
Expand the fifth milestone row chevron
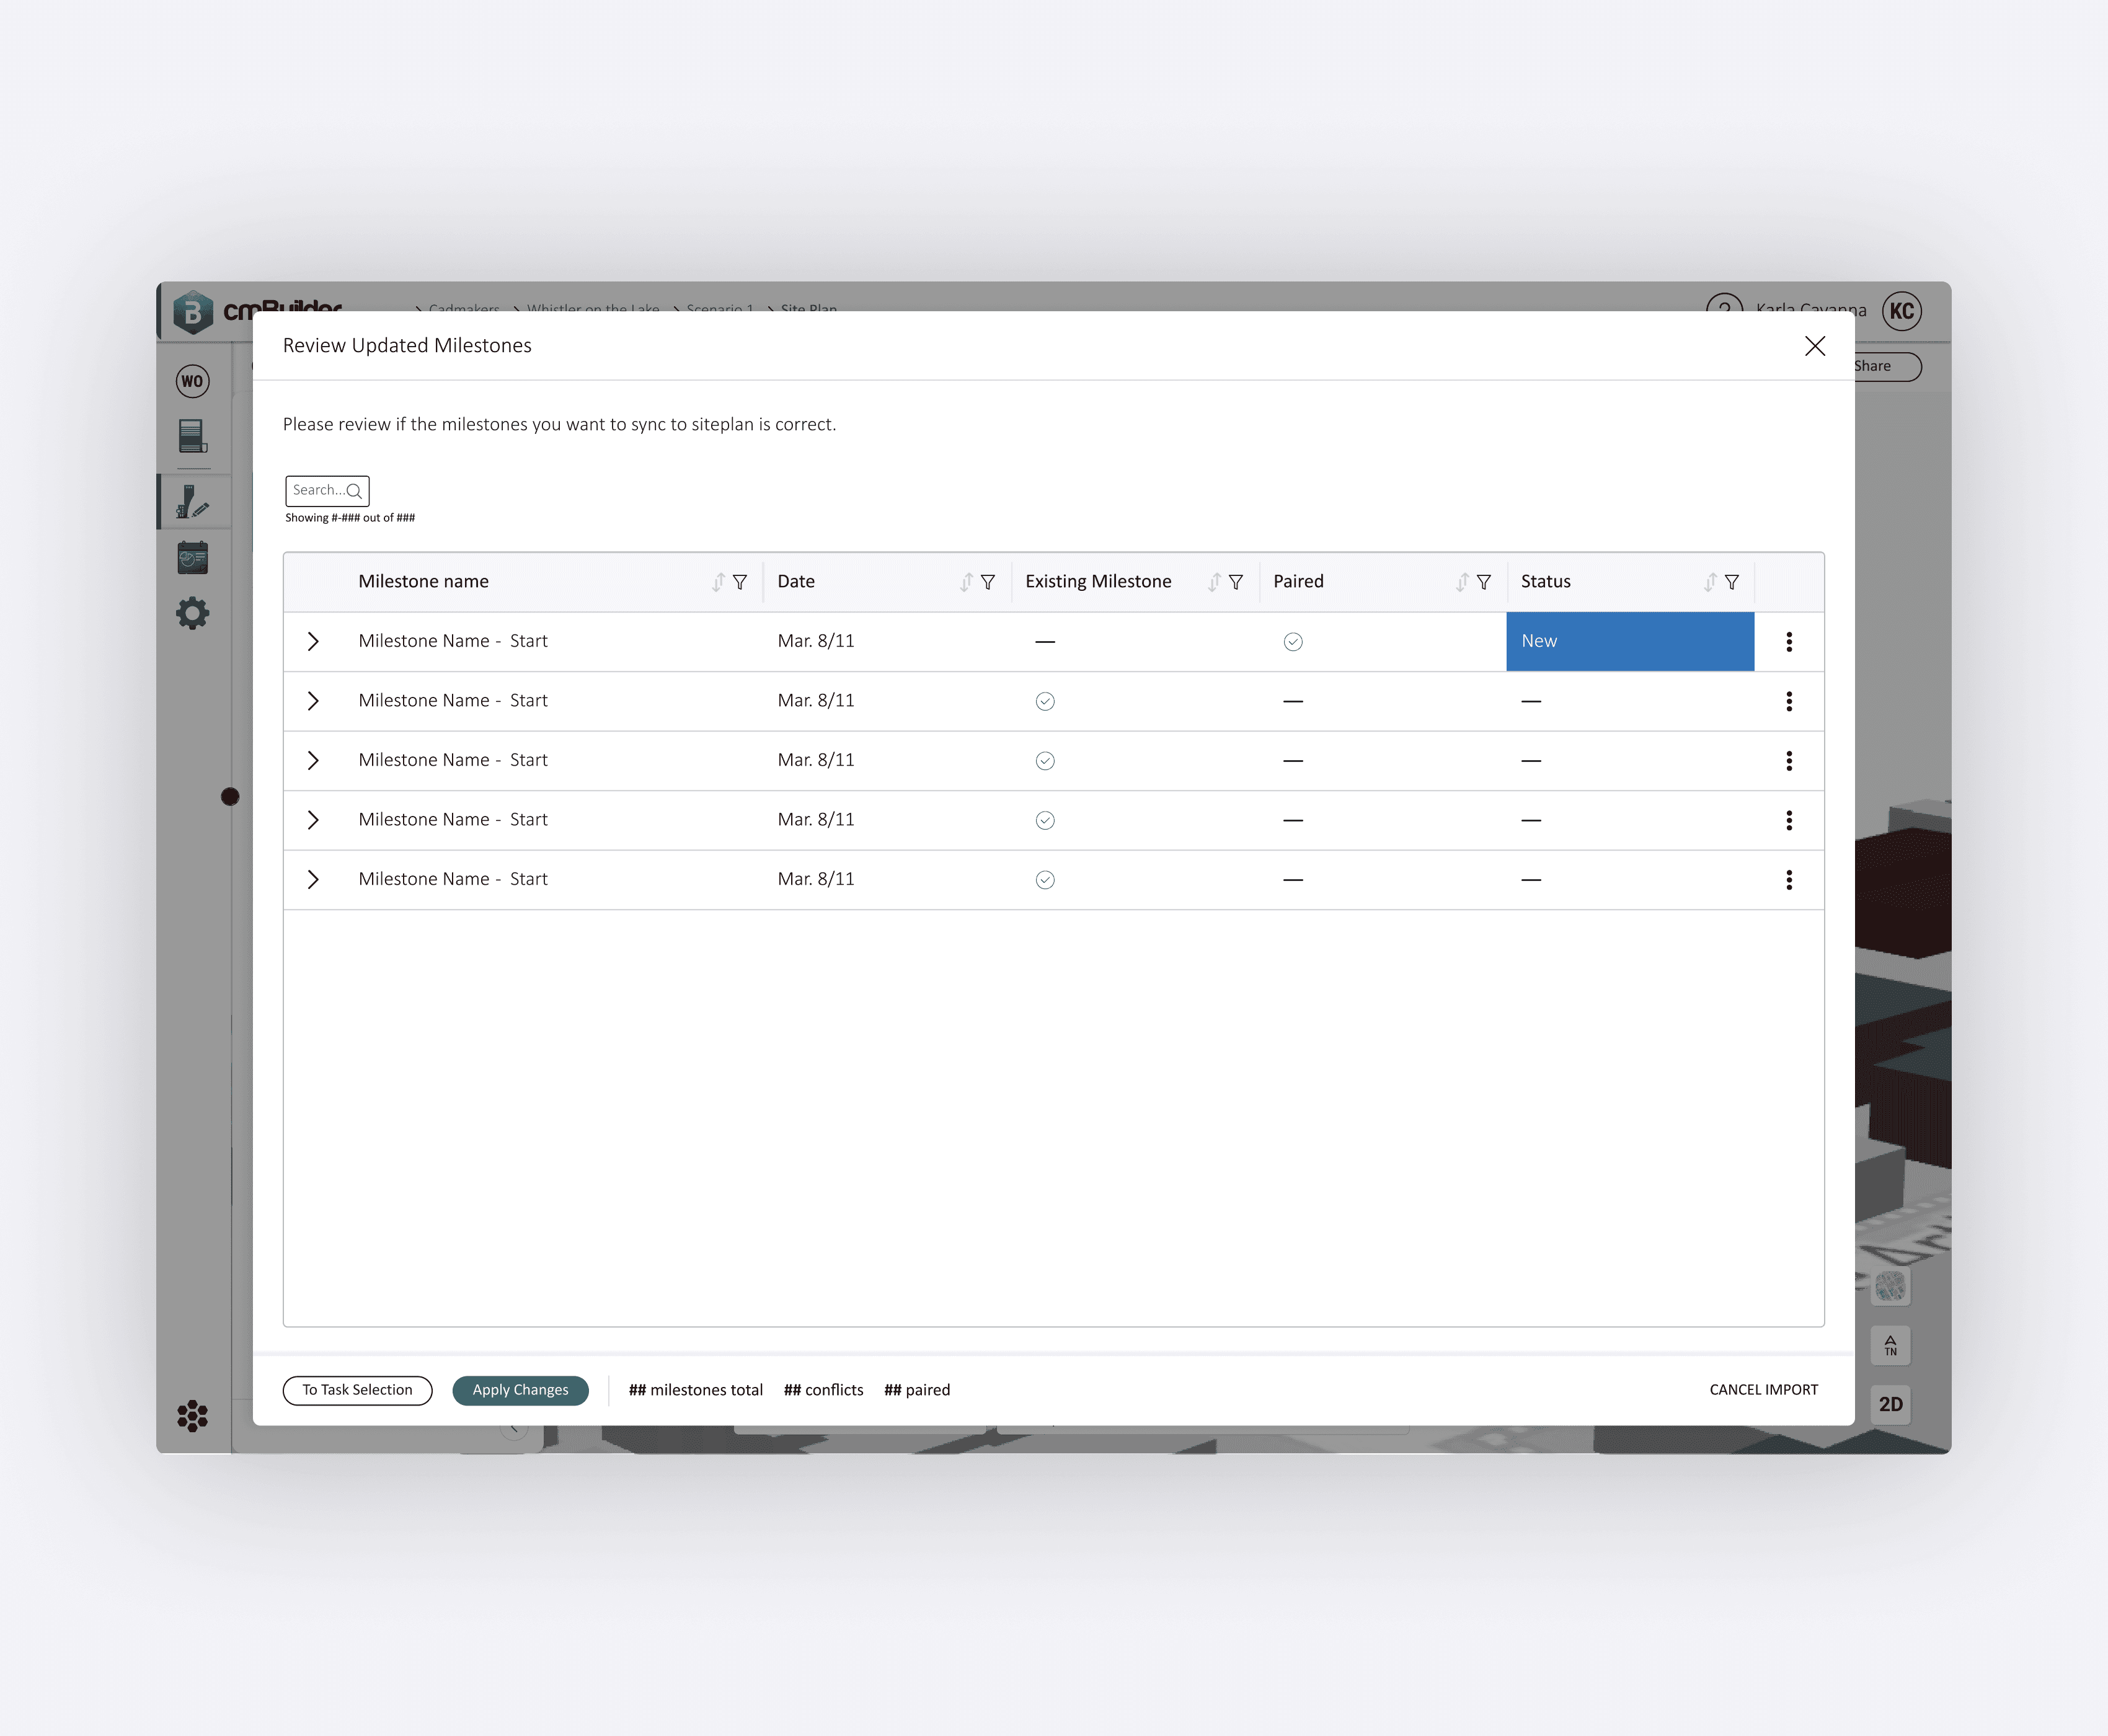point(313,880)
